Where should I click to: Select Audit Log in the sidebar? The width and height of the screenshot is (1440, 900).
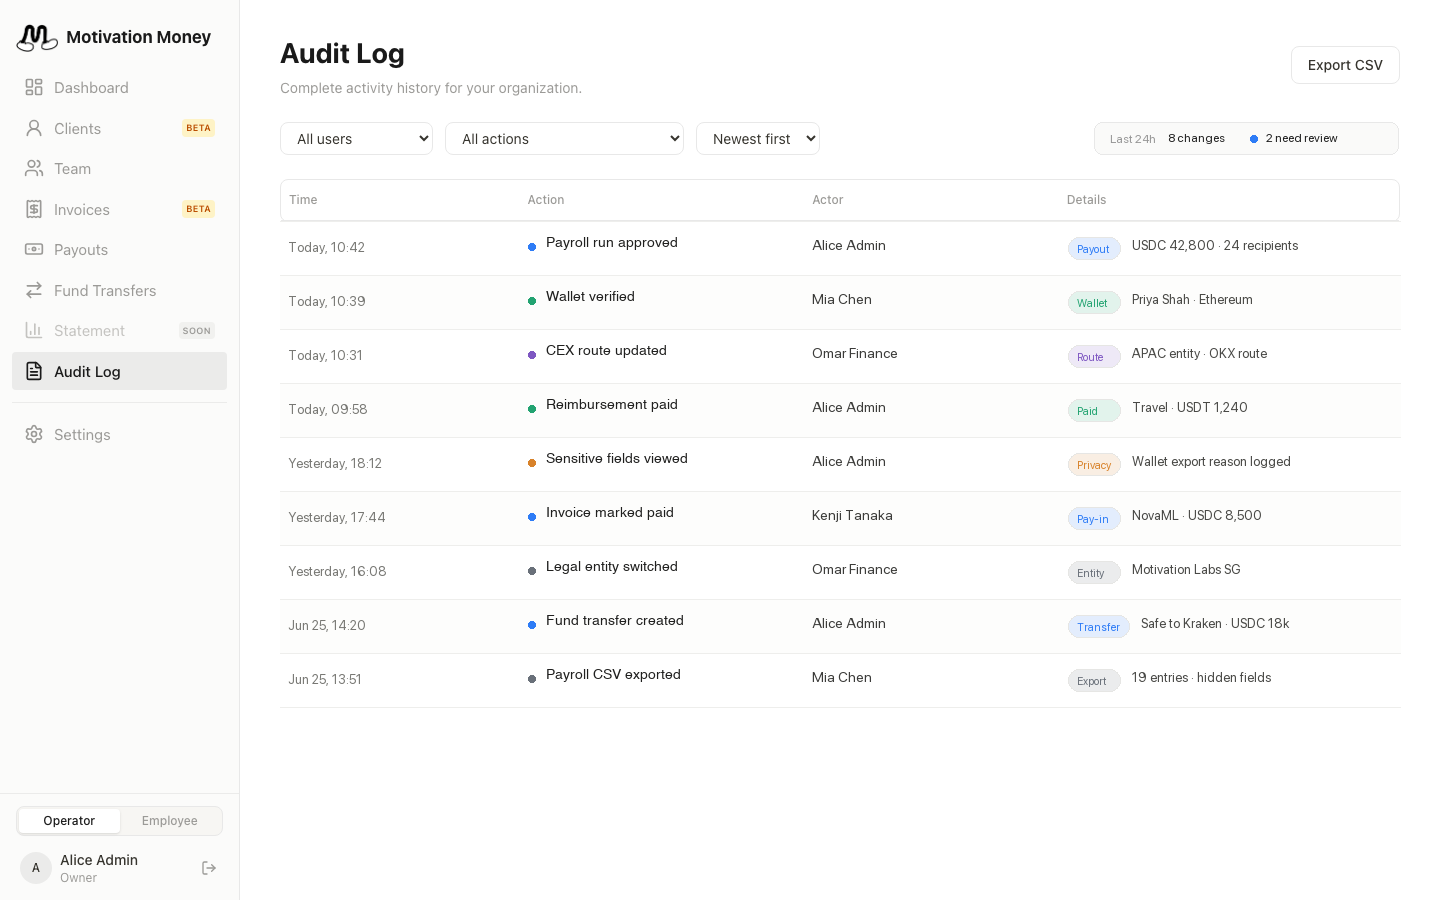[x=119, y=371]
